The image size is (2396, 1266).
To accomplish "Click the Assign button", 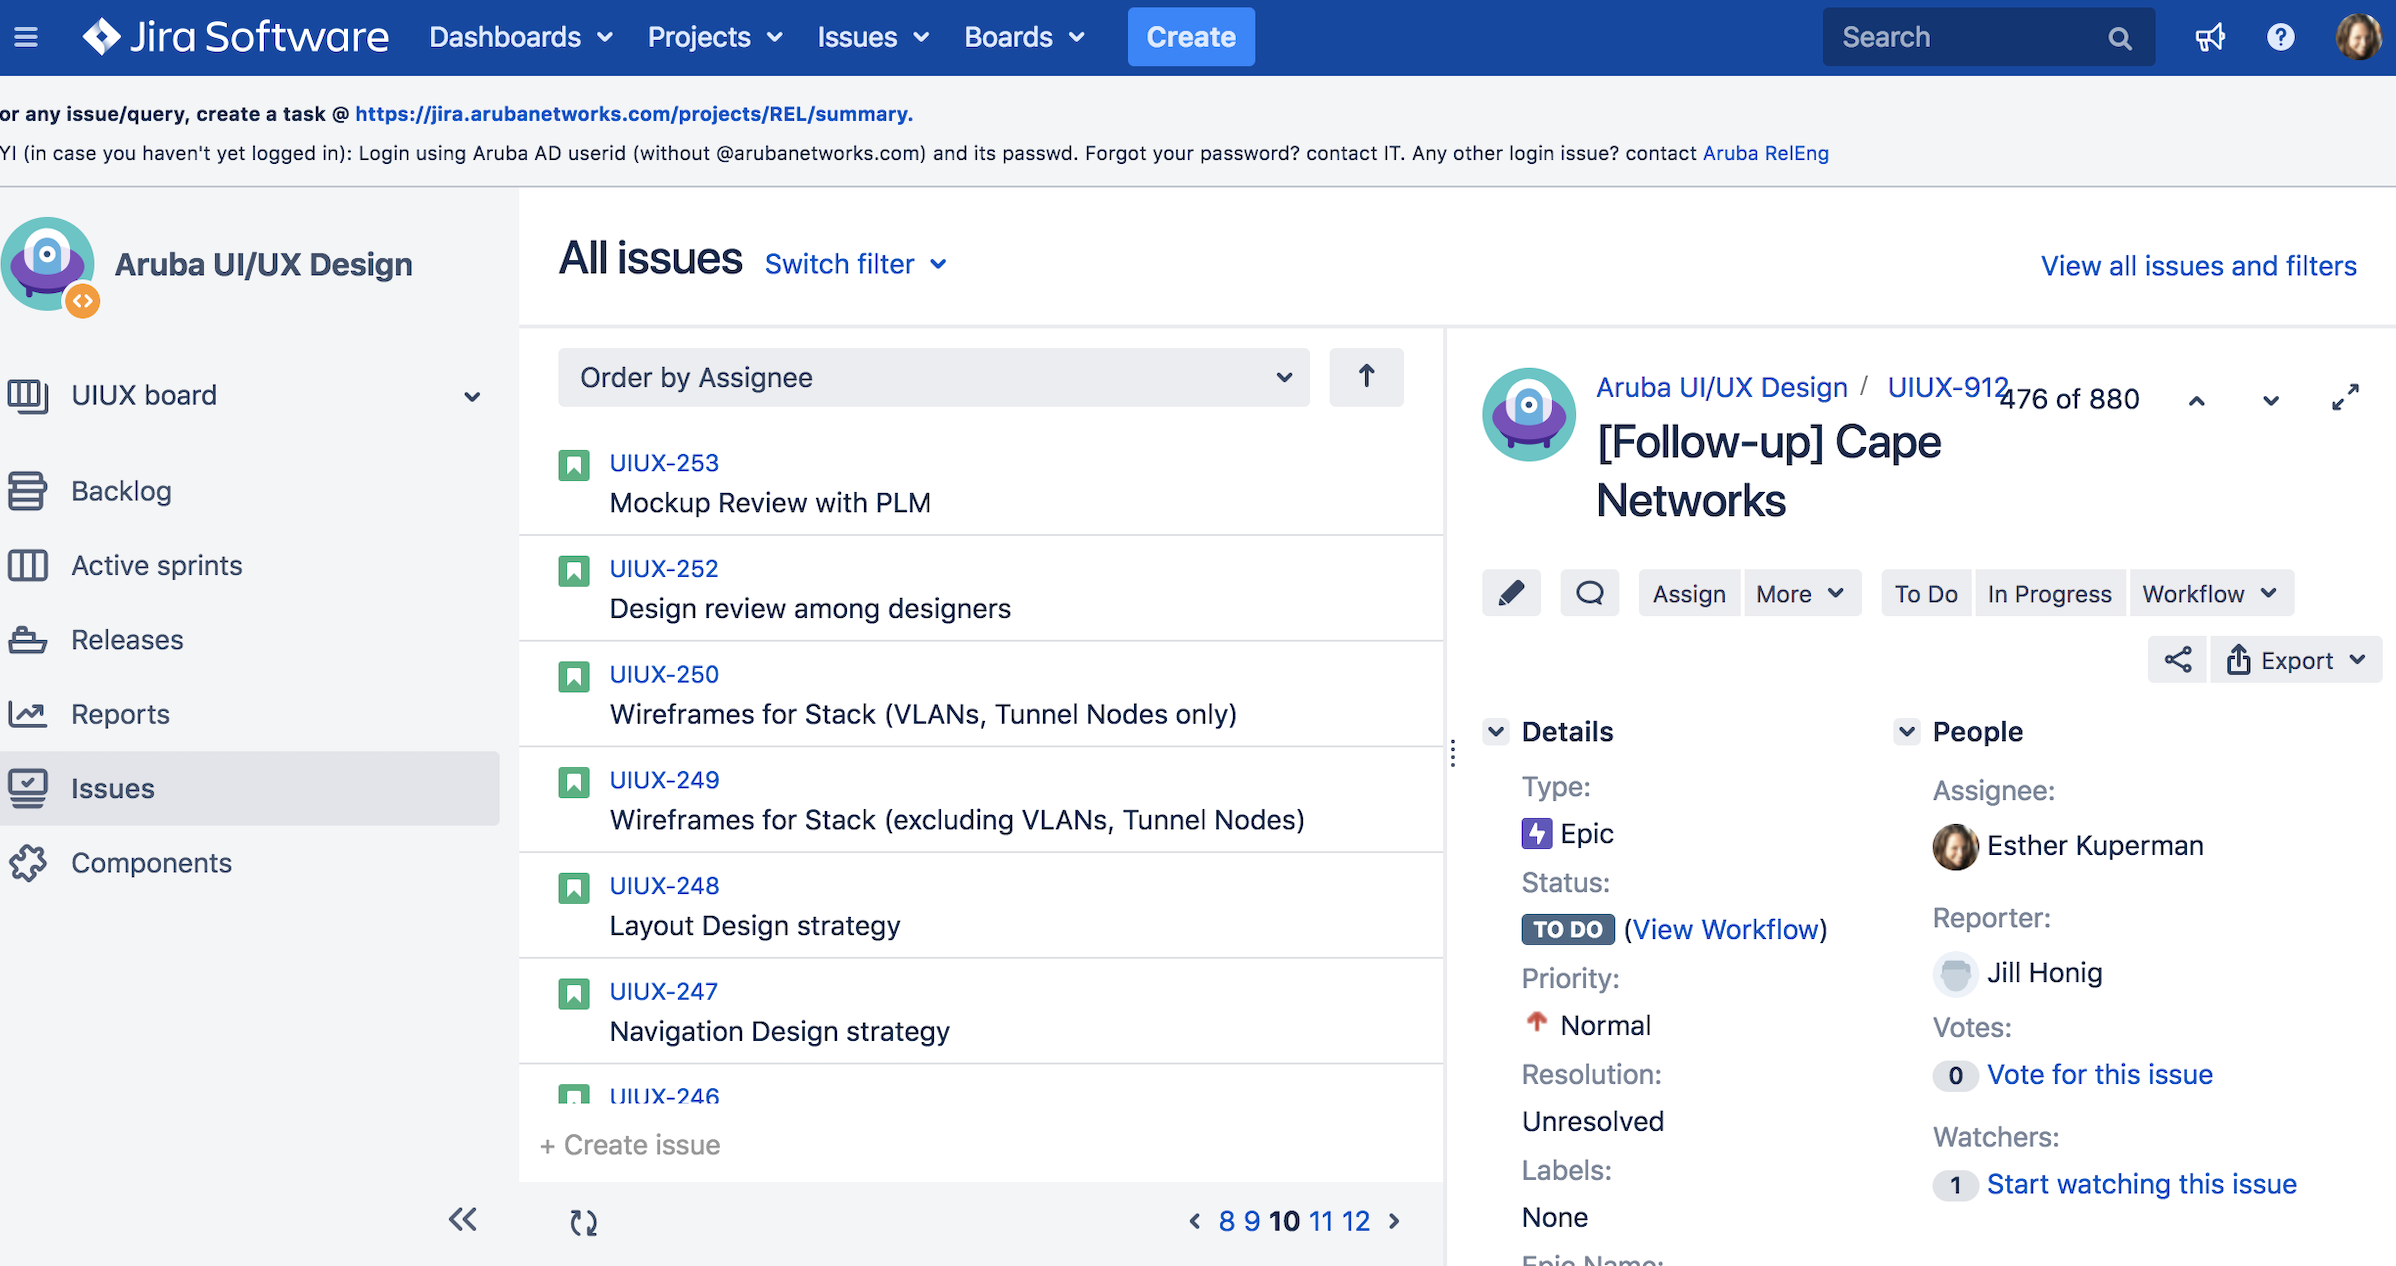I will pyautogui.click(x=1689, y=593).
